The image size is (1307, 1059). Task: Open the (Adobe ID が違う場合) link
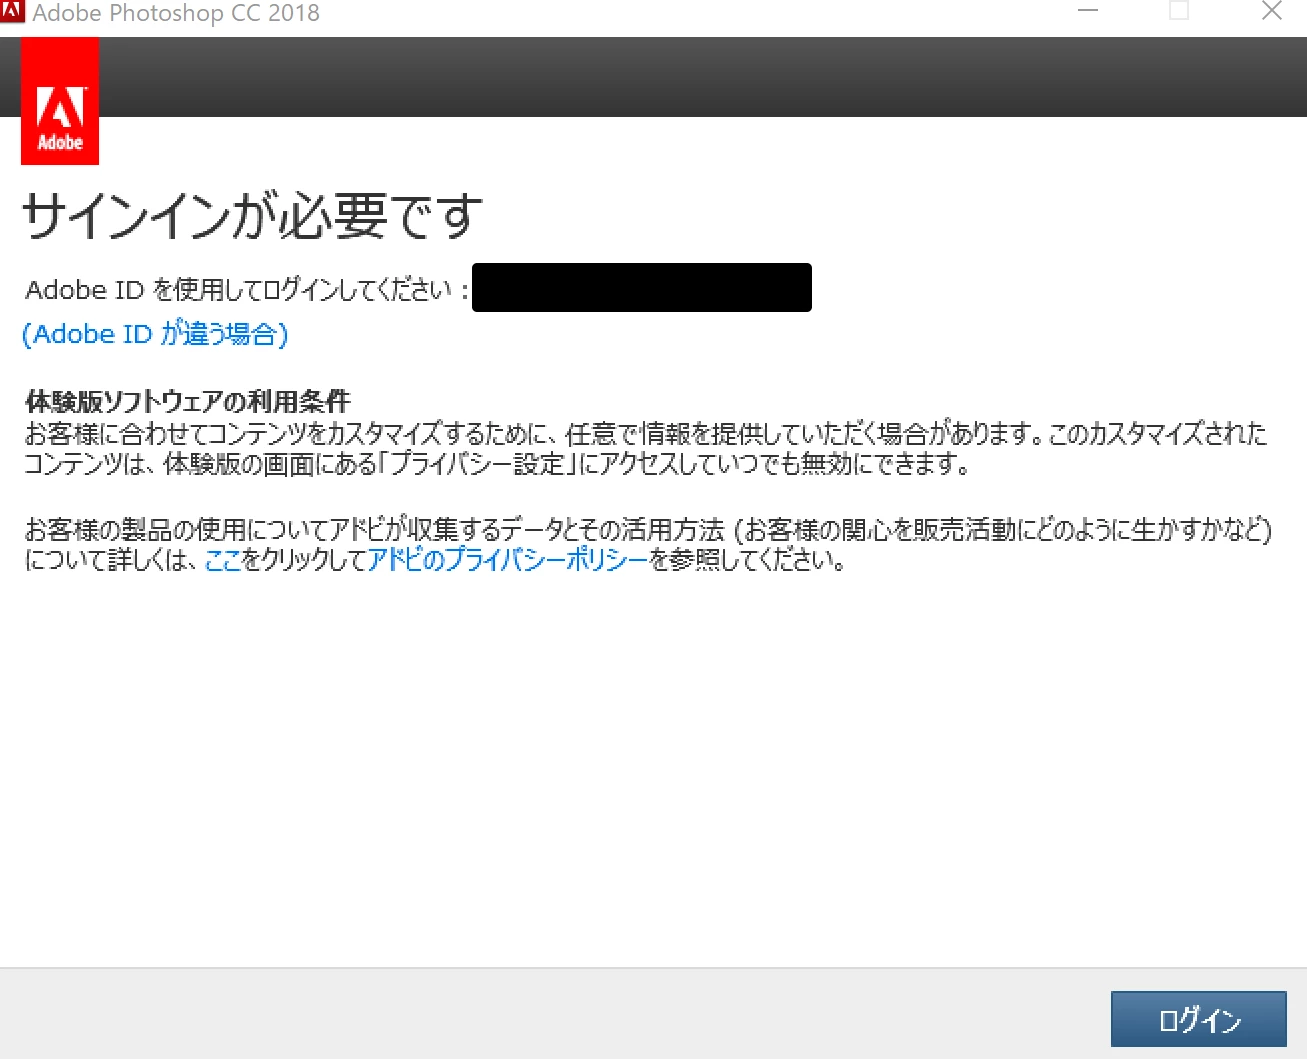point(155,334)
